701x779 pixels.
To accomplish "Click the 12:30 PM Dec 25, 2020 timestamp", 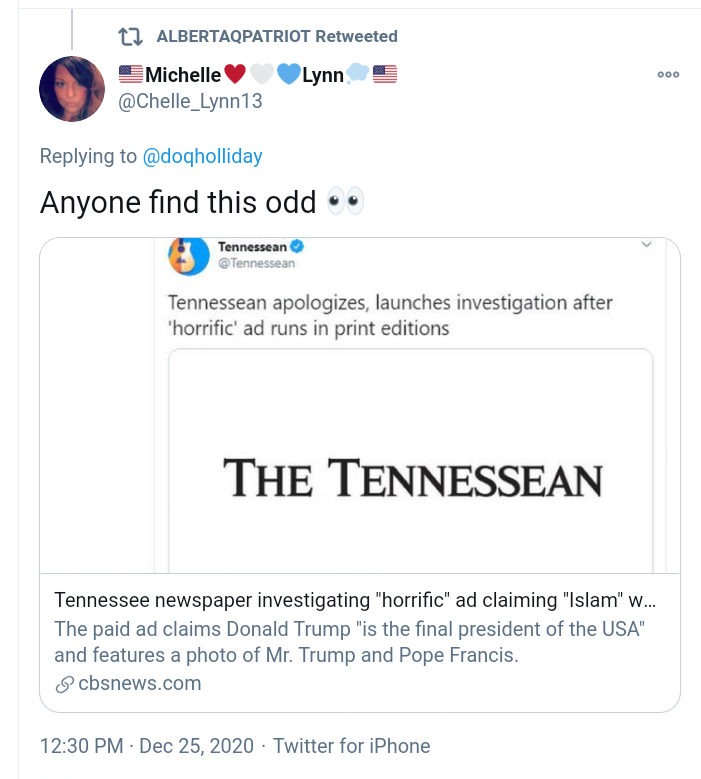I will [x=147, y=746].
